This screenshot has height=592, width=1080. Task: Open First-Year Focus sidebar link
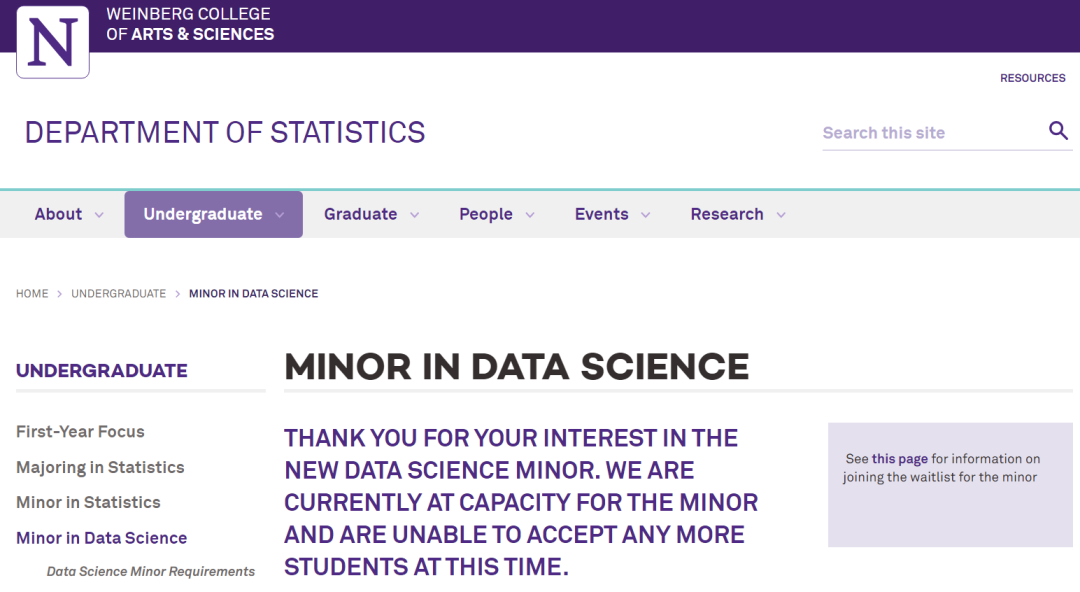click(x=80, y=432)
